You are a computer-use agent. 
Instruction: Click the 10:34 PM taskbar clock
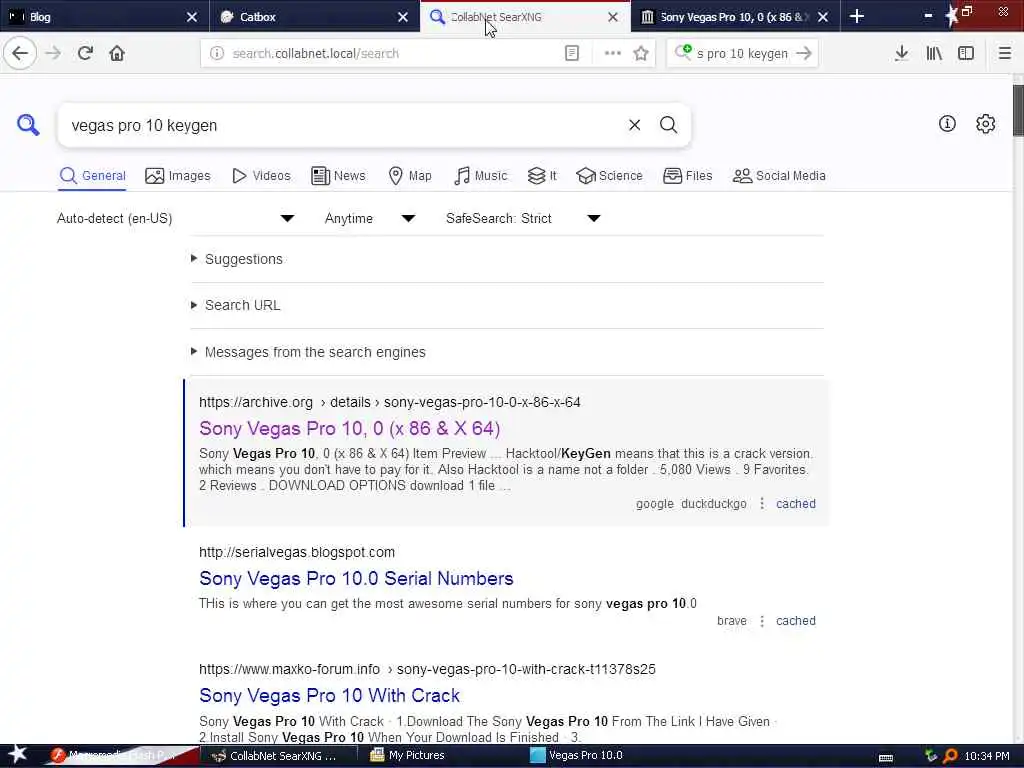[987, 756]
